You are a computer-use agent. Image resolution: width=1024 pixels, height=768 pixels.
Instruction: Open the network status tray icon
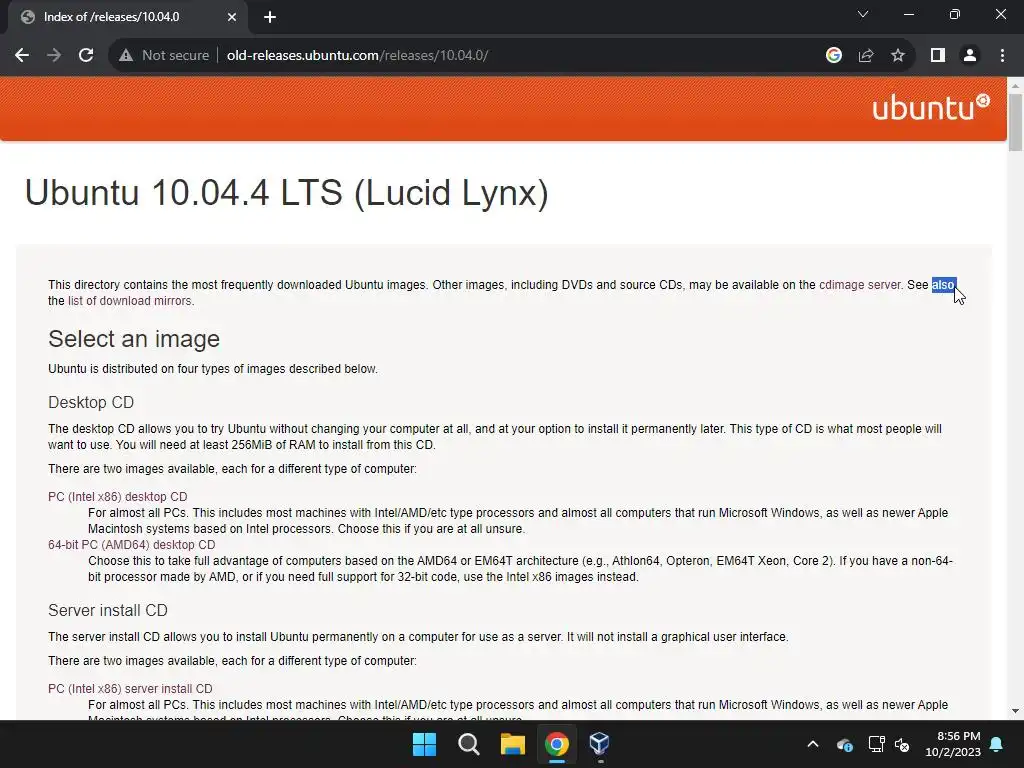coord(876,744)
